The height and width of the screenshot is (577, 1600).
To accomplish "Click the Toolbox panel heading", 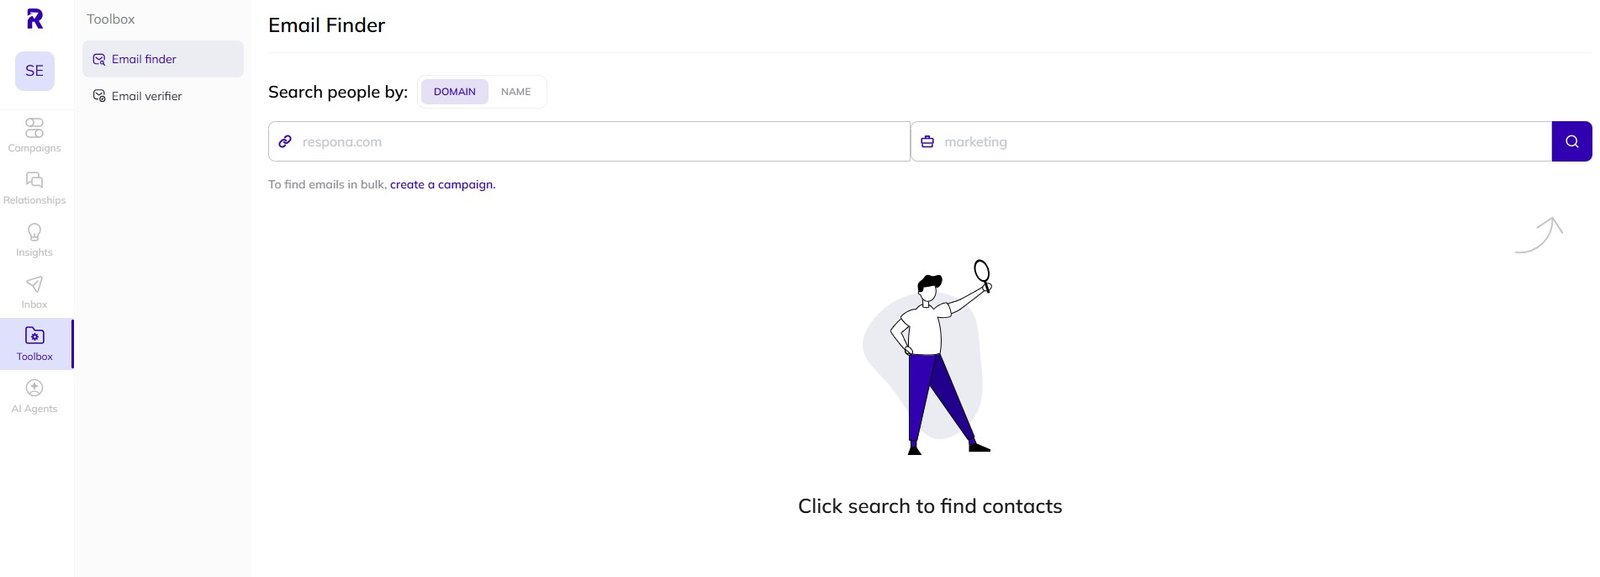I will coord(110,18).
